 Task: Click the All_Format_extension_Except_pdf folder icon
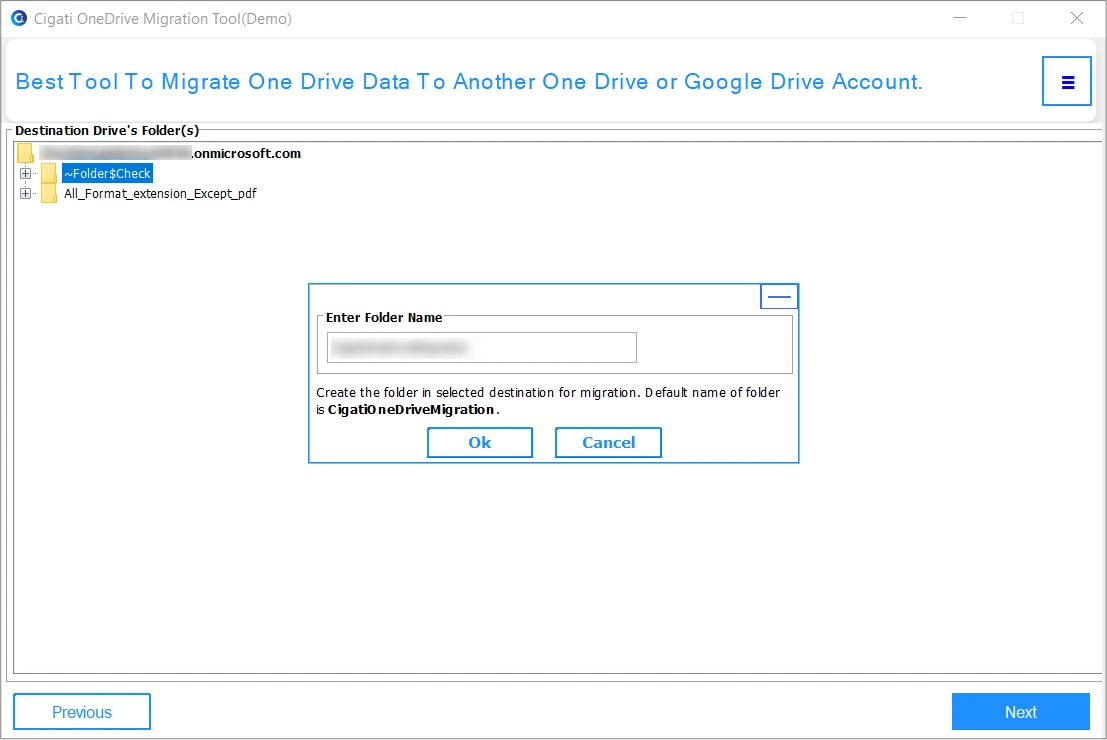(x=48, y=194)
